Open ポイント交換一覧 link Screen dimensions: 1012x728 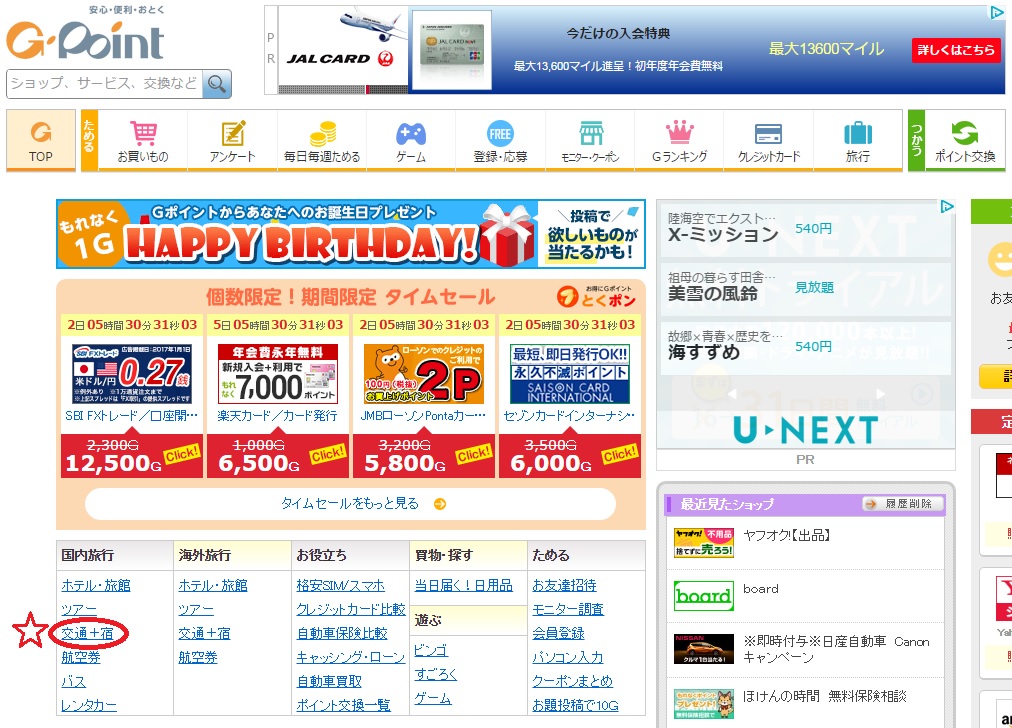point(343,705)
